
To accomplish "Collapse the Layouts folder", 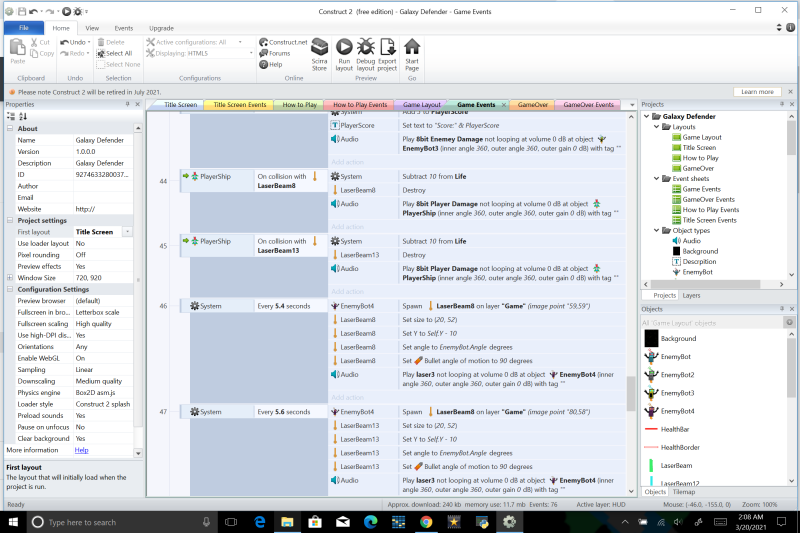I will point(657,126).
